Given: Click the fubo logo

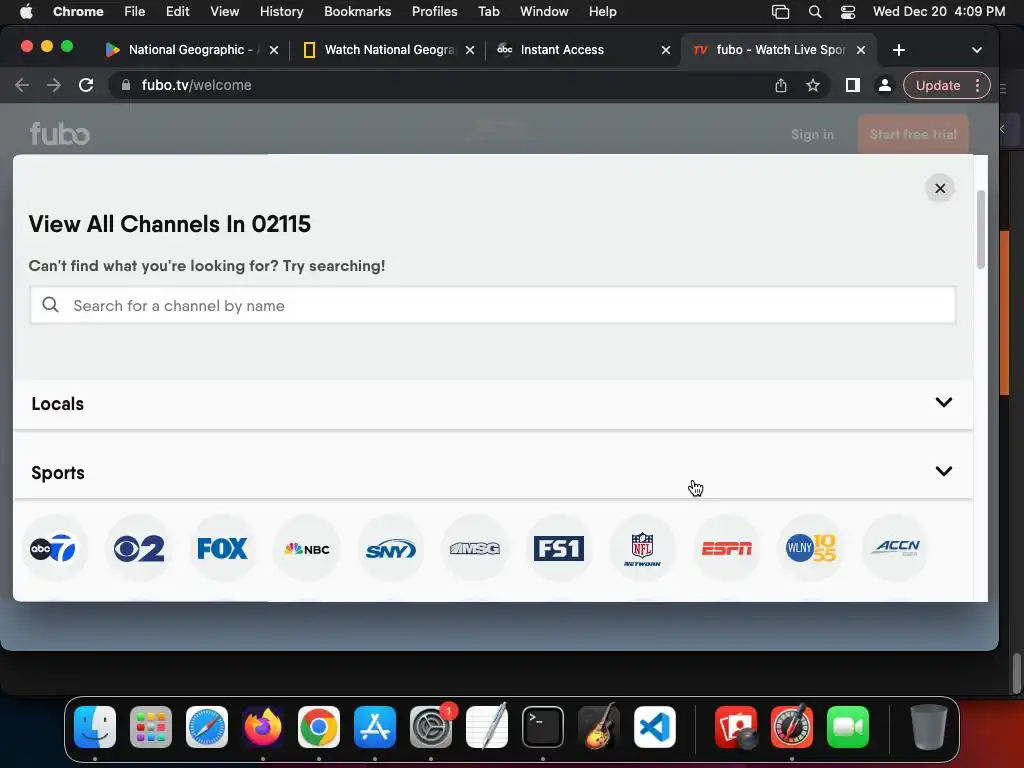Looking at the screenshot, I should tap(59, 133).
